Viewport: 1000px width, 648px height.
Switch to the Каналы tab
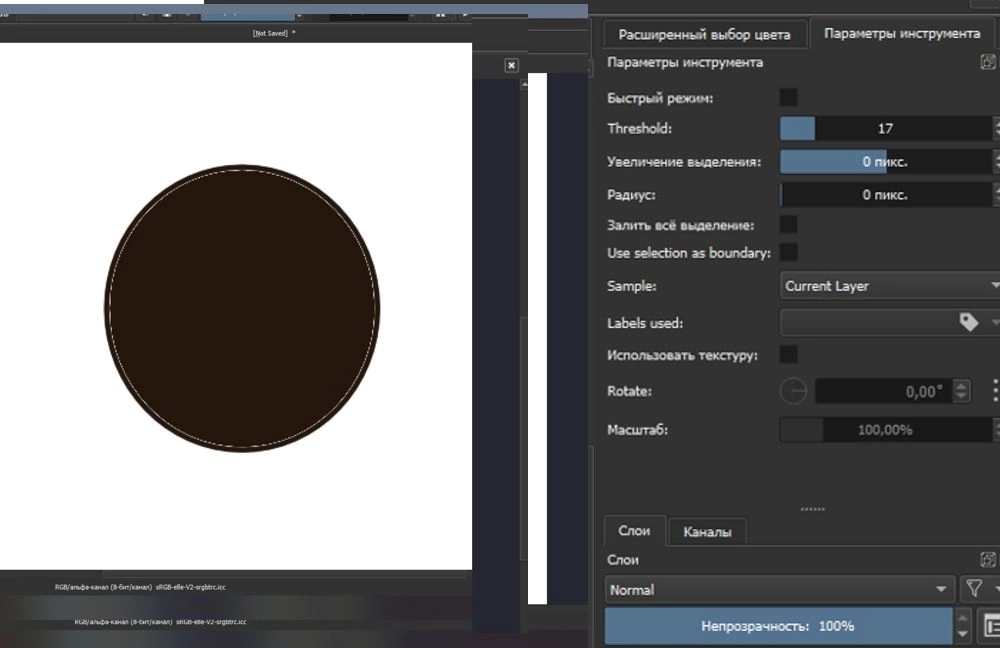707,532
